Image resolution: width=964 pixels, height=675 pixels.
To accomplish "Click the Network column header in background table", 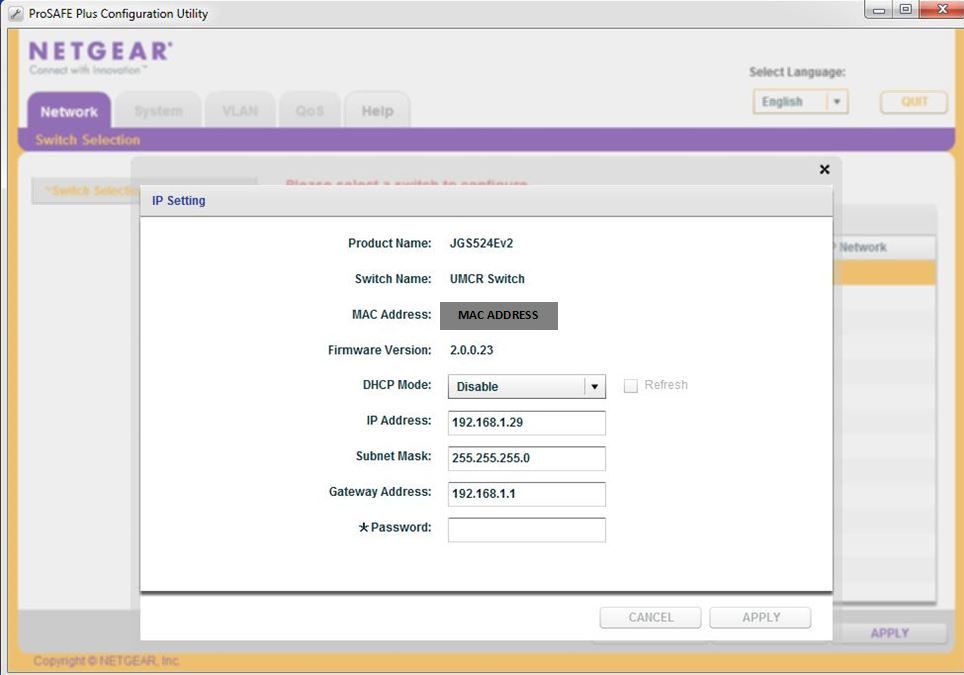I will coord(863,247).
